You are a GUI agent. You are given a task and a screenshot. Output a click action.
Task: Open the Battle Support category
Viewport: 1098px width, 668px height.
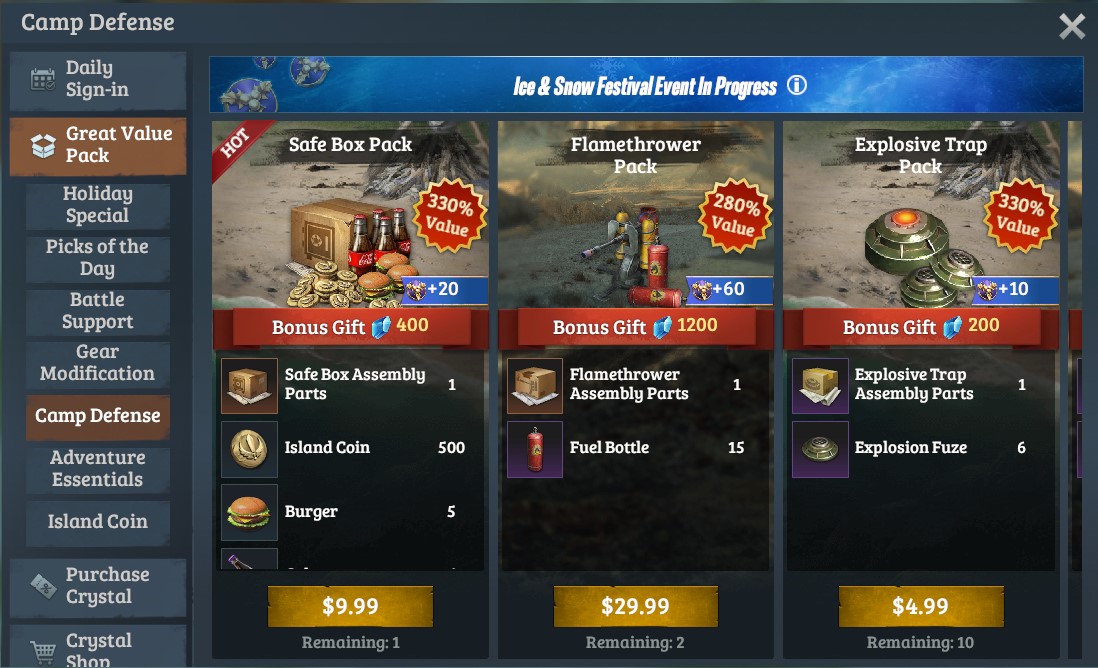tap(98, 311)
